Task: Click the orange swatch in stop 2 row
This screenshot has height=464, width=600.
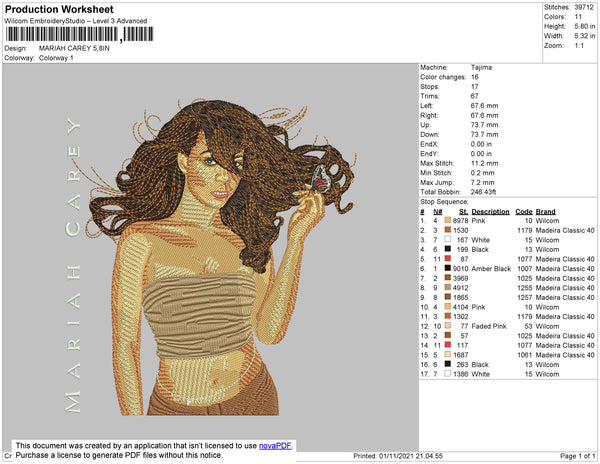Action: click(x=448, y=230)
